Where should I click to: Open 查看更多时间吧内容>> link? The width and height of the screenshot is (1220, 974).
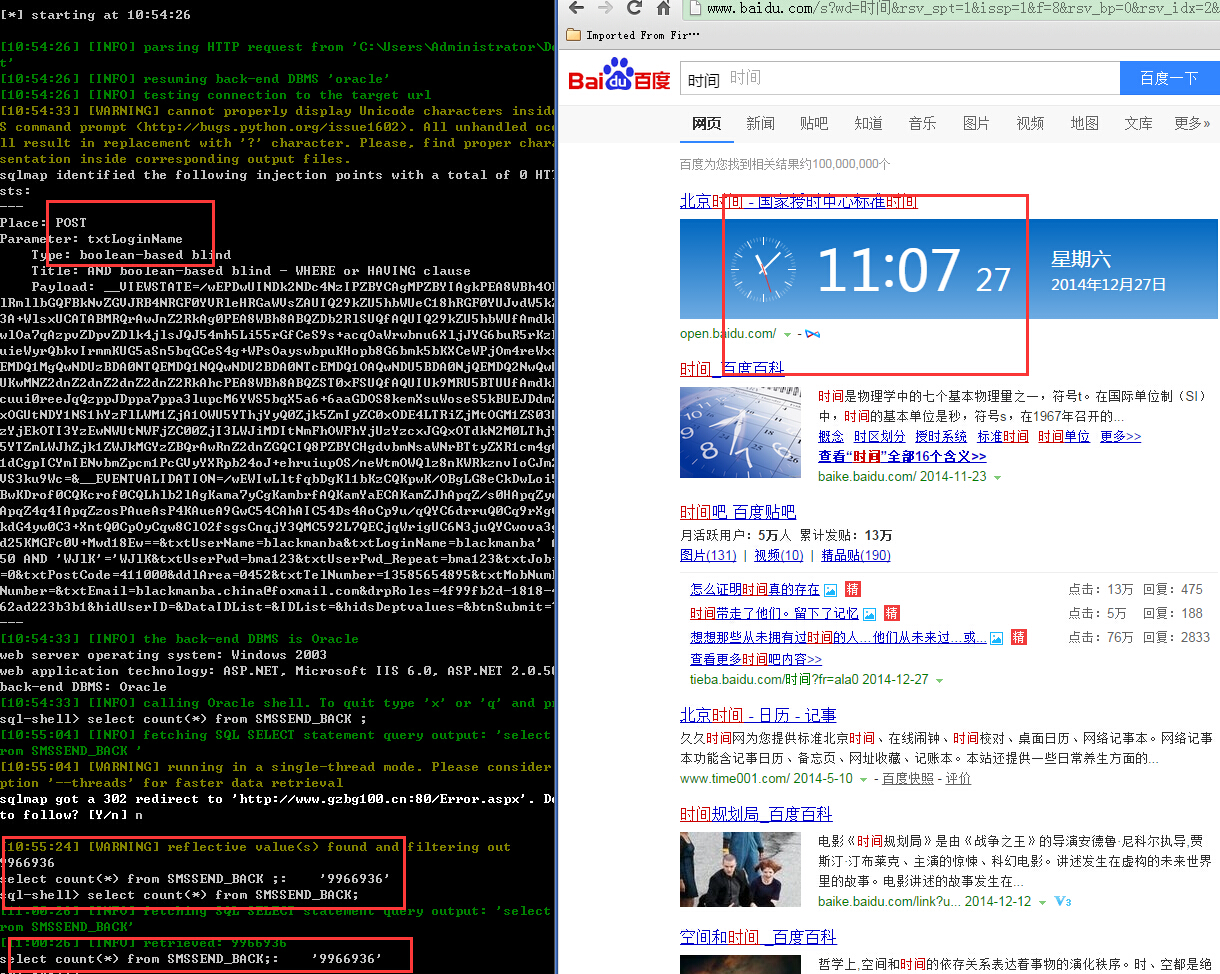tap(756, 659)
